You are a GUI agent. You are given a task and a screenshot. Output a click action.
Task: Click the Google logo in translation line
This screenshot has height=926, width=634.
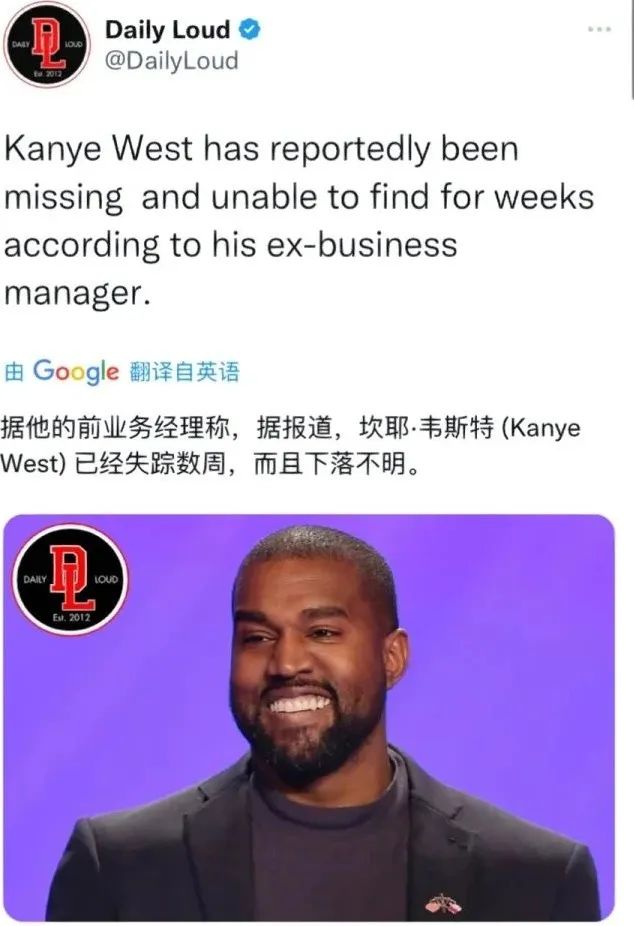click(76, 371)
